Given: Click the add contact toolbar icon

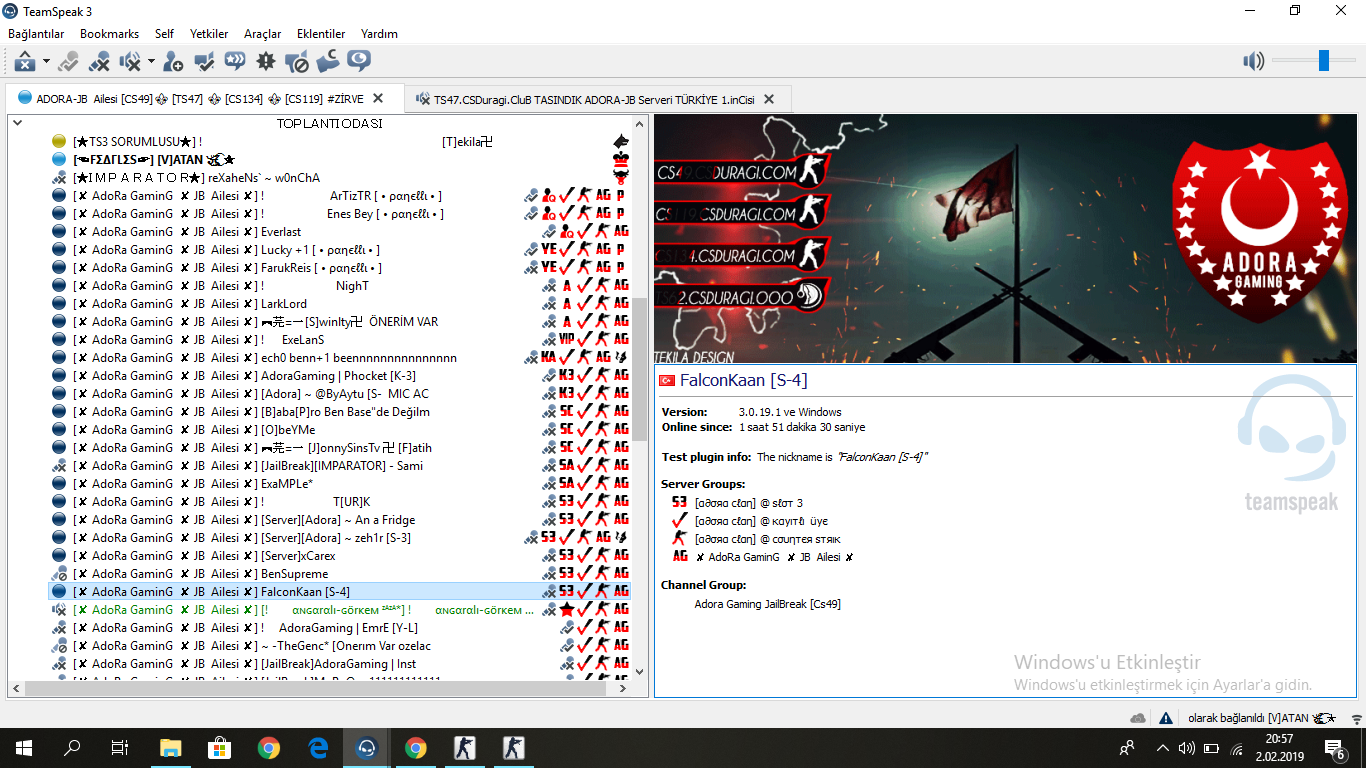Looking at the screenshot, I should pyautogui.click(x=173, y=62).
